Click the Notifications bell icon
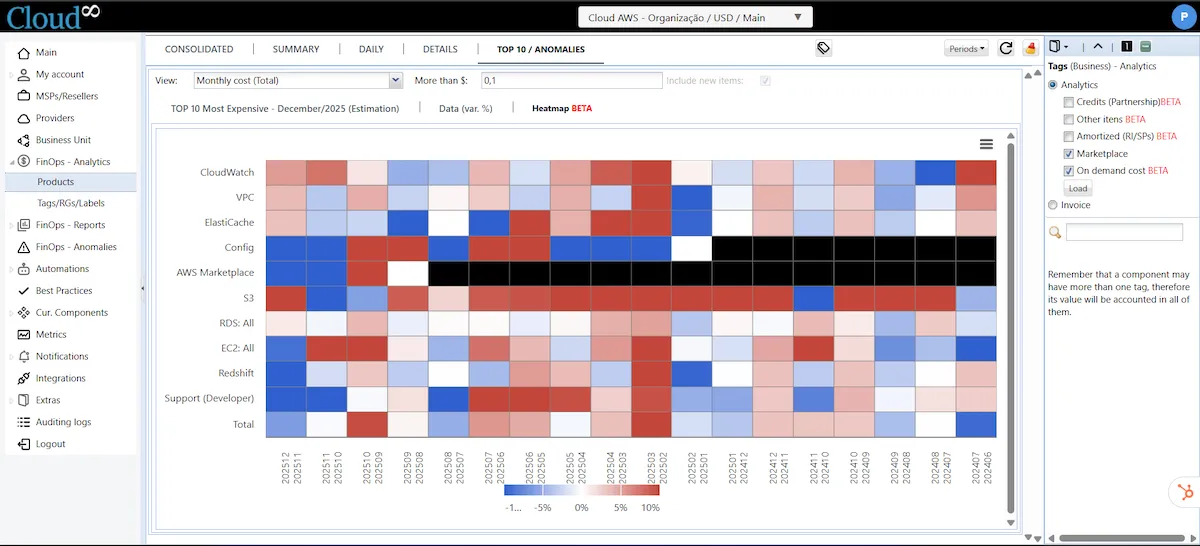Image resolution: width=1200 pixels, height=546 pixels. coord(25,357)
